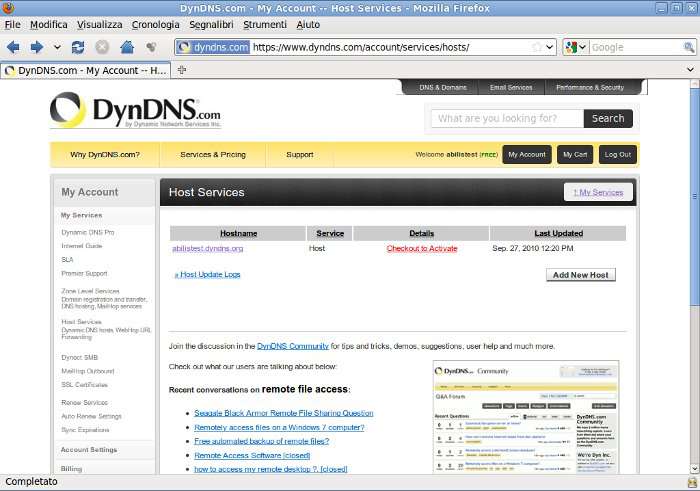Click the Checkout to Activate link
700x491 pixels.
421,248
